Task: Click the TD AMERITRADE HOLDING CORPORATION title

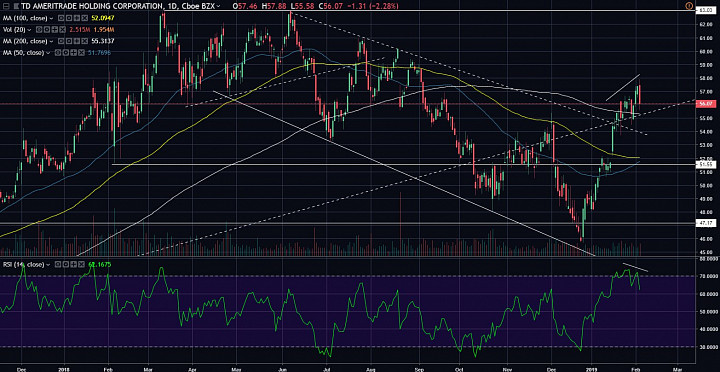Action: pos(91,6)
